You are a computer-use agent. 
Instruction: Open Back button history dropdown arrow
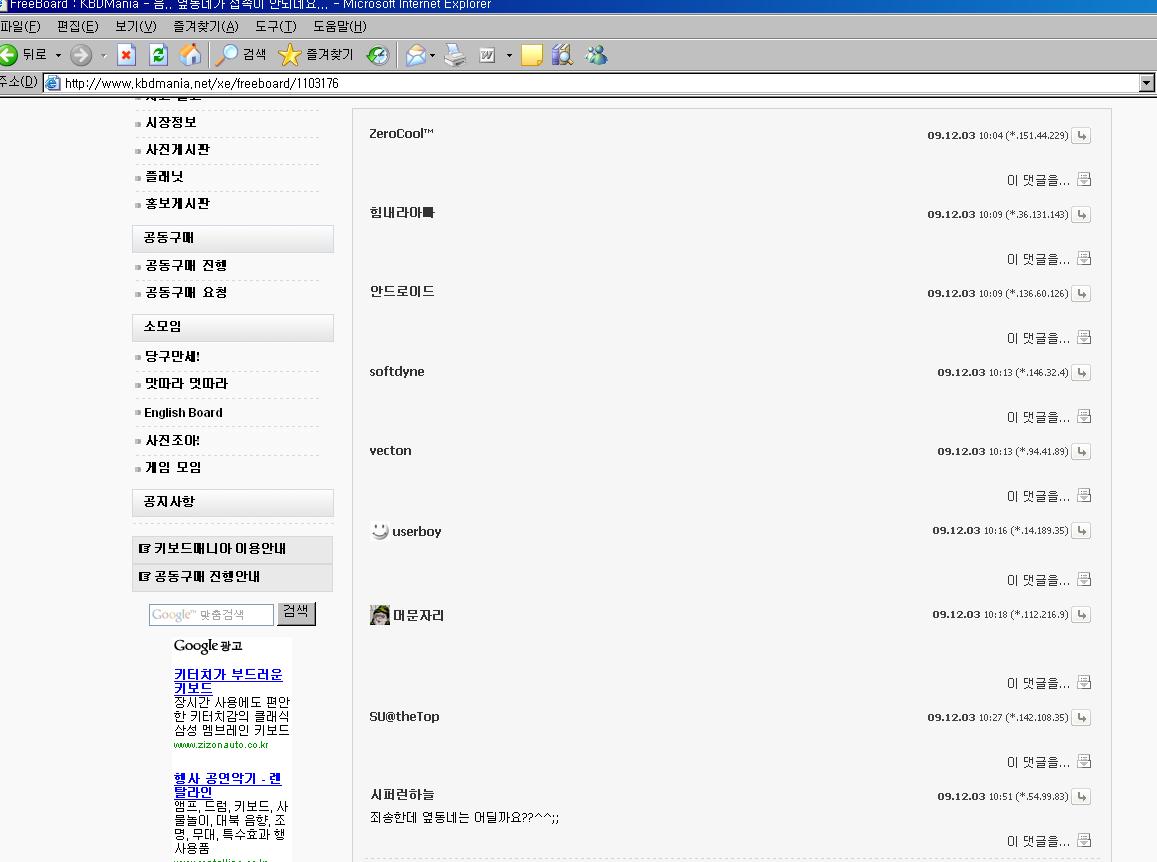(58, 55)
